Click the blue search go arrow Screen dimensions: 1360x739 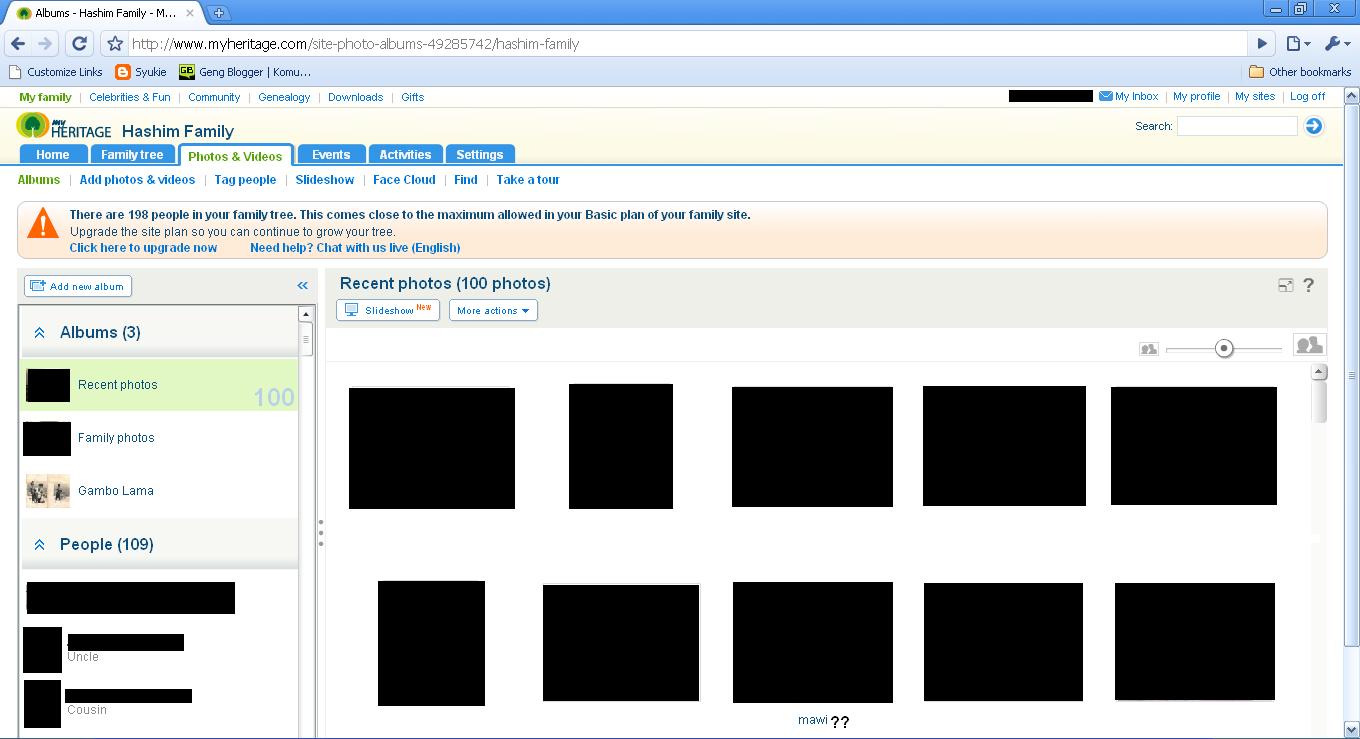pos(1314,126)
